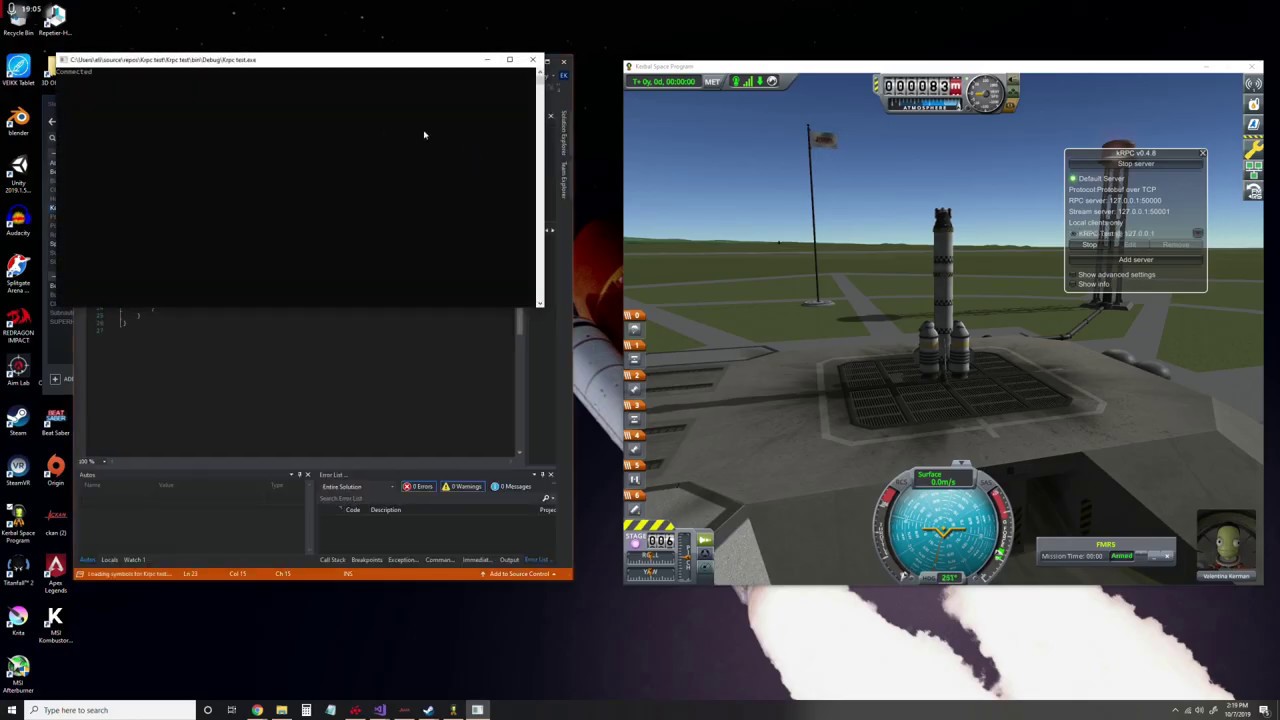Click stage 2 engine icon in staging list
This screenshot has width=1280, height=720.
tap(634, 389)
